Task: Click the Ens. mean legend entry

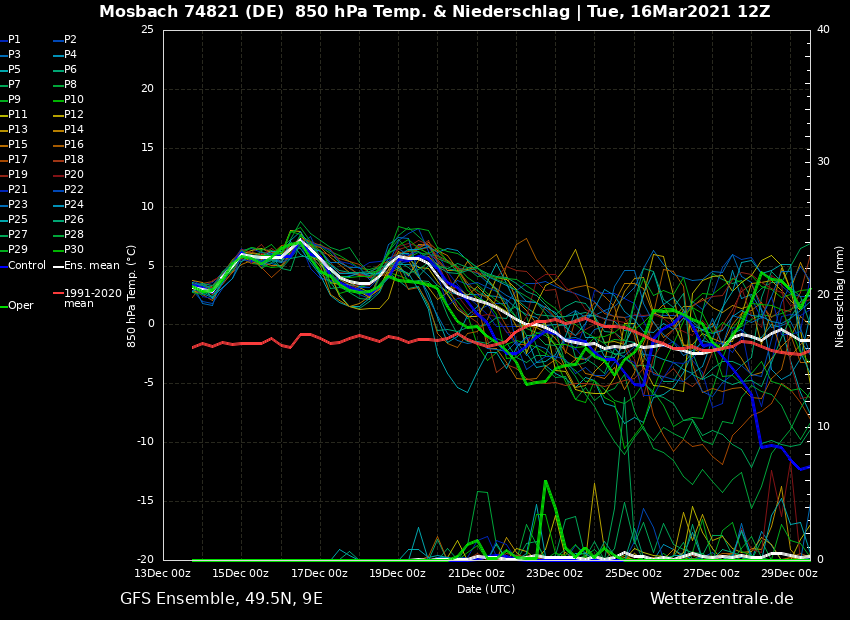Action: [x=91, y=266]
